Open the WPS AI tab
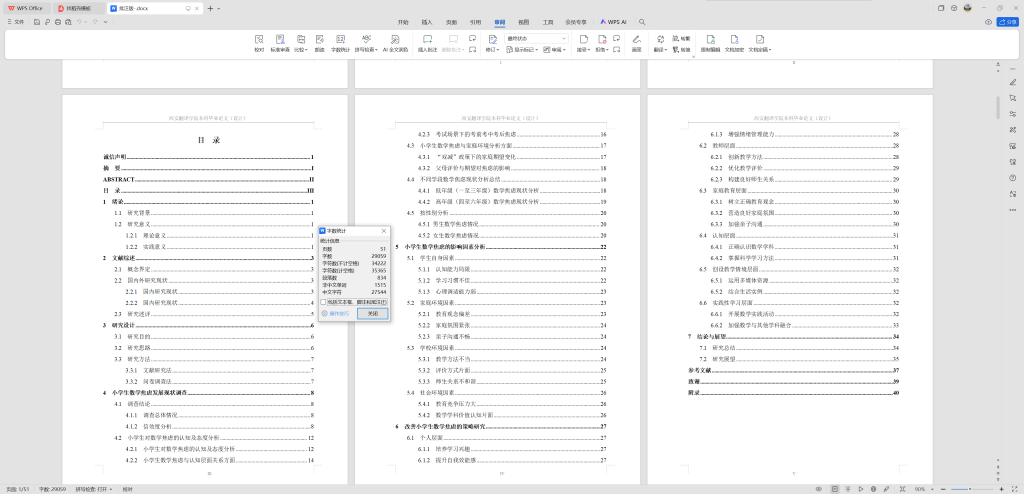 [615, 21]
